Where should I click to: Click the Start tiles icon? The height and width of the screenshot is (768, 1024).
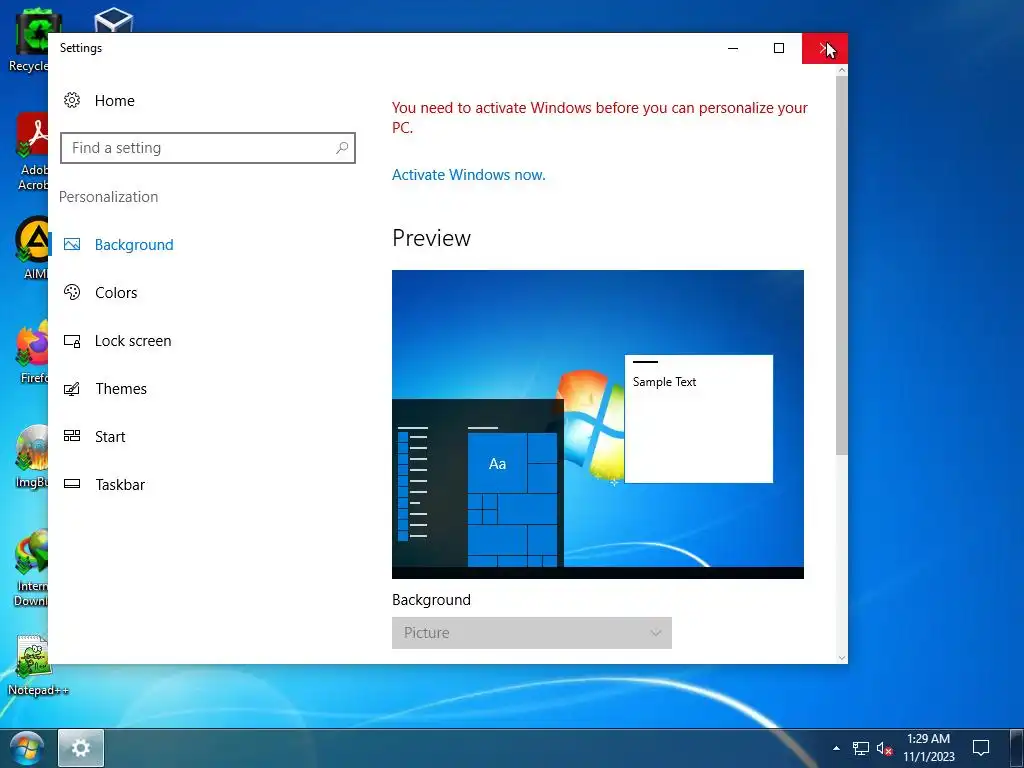(x=72, y=436)
